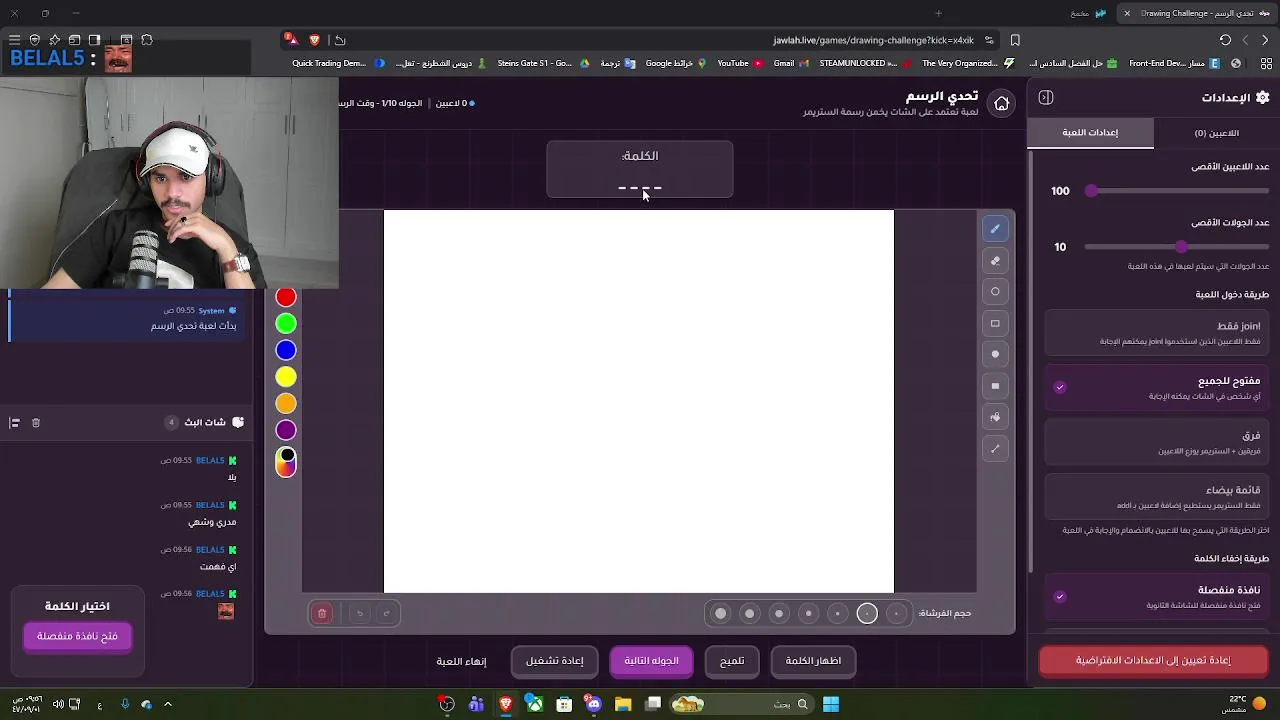Select the outlined rectangle shape tool

click(x=995, y=324)
